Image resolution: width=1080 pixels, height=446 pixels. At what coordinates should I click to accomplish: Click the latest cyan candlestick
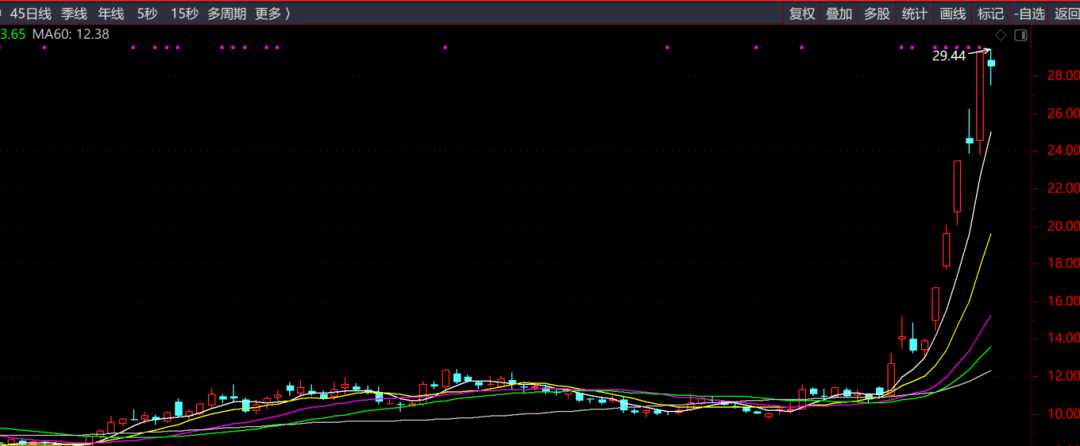991,63
